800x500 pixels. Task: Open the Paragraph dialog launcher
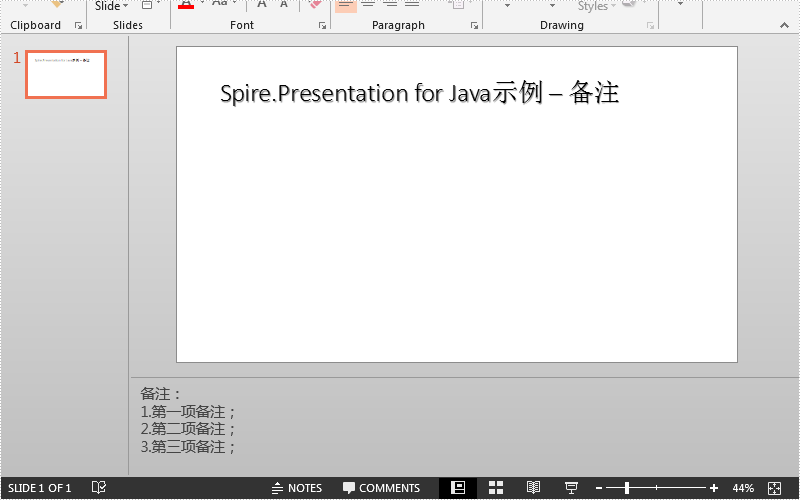pyautogui.click(x=474, y=26)
